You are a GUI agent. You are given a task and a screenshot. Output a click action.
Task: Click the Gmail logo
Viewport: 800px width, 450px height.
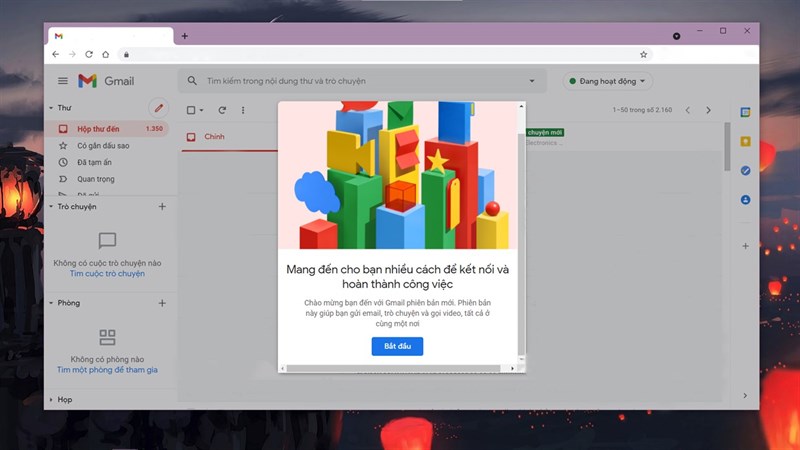click(106, 81)
